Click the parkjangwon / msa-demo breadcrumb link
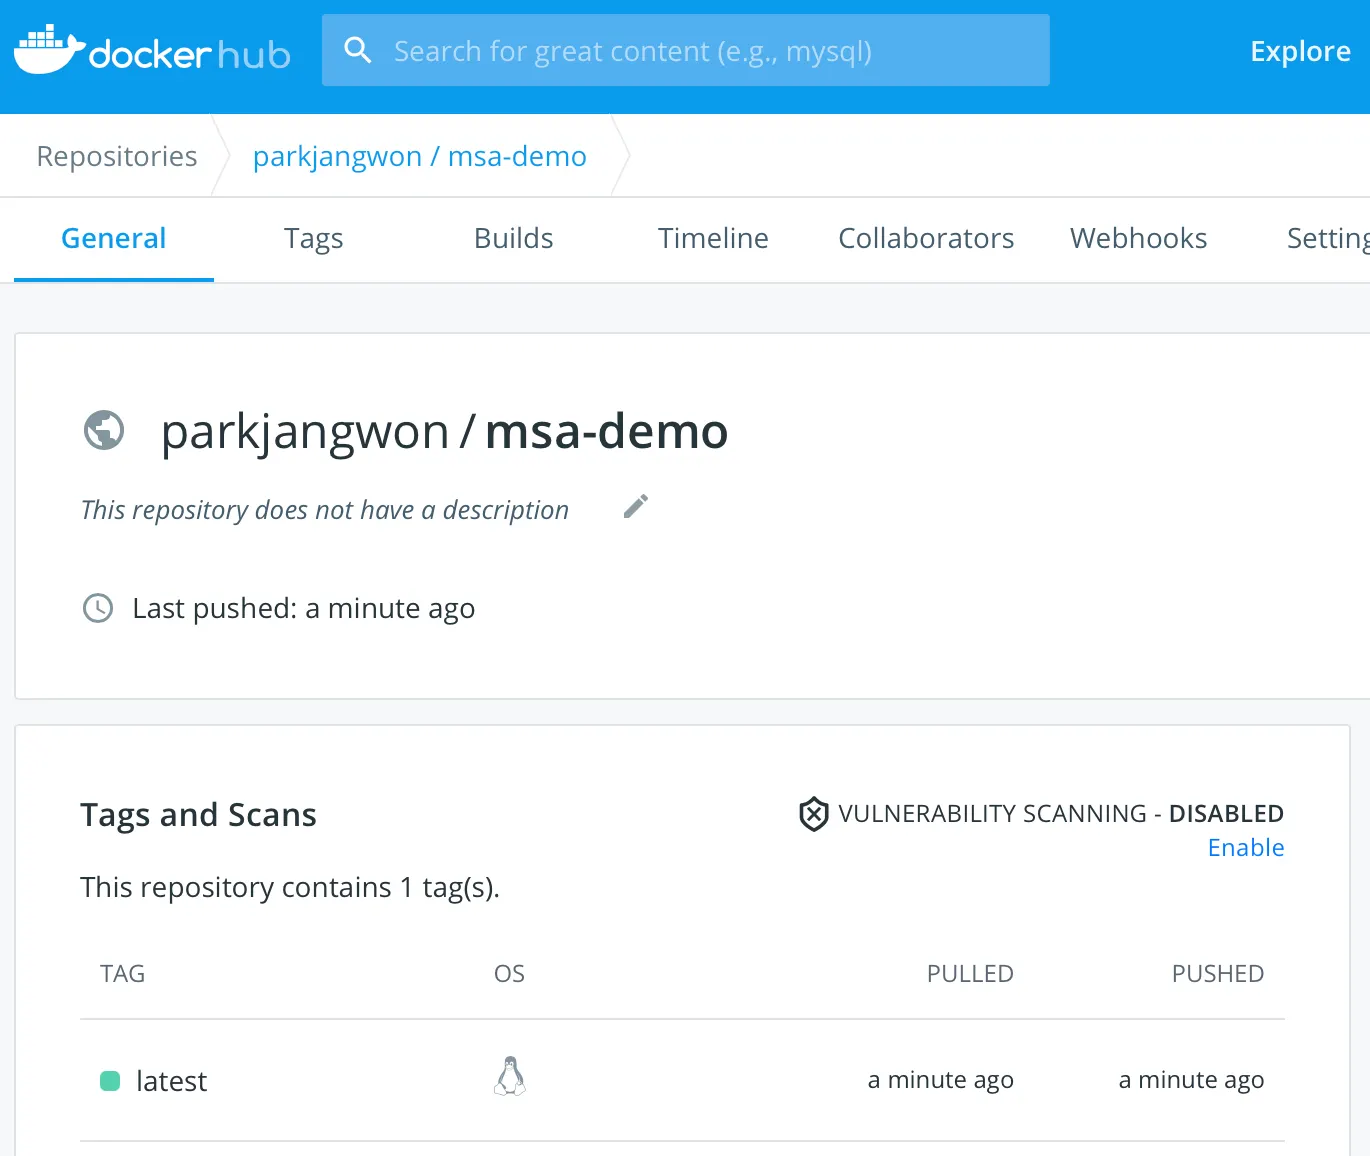1370x1156 pixels. pyautogui.click(x=419, y=157)
